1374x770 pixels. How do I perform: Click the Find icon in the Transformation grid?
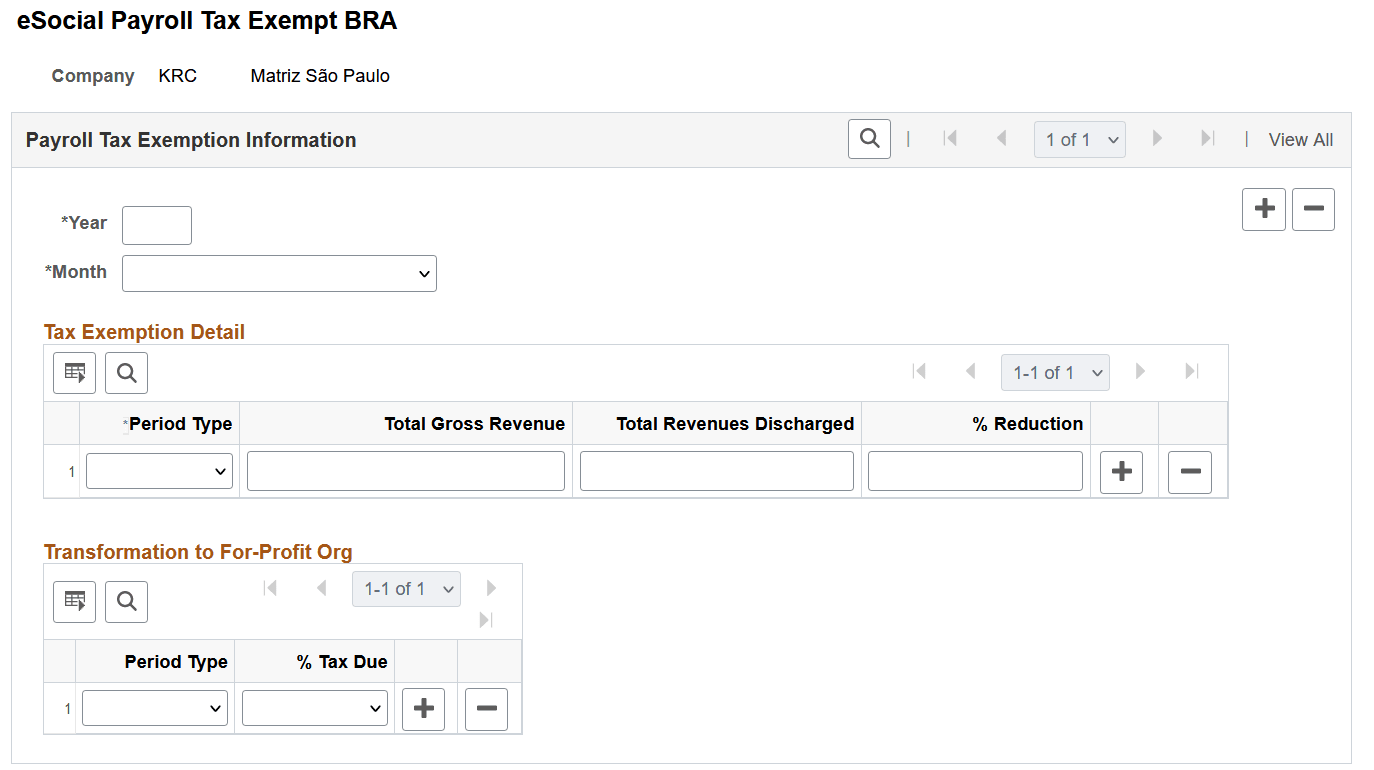coord(126,601)
